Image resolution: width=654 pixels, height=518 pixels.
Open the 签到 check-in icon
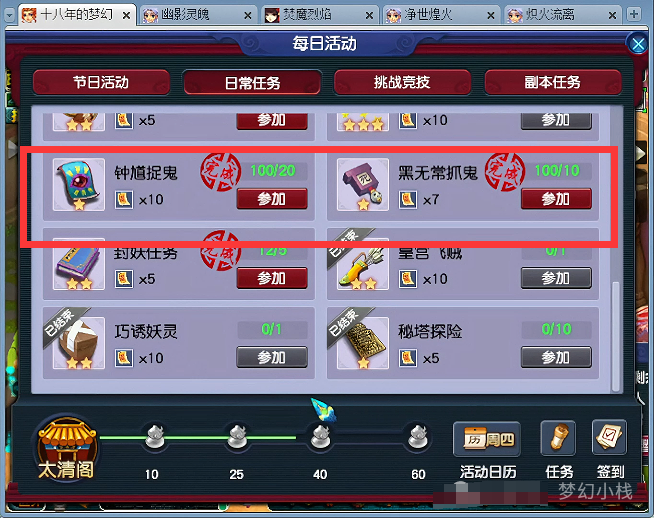(x=609, y=438)
